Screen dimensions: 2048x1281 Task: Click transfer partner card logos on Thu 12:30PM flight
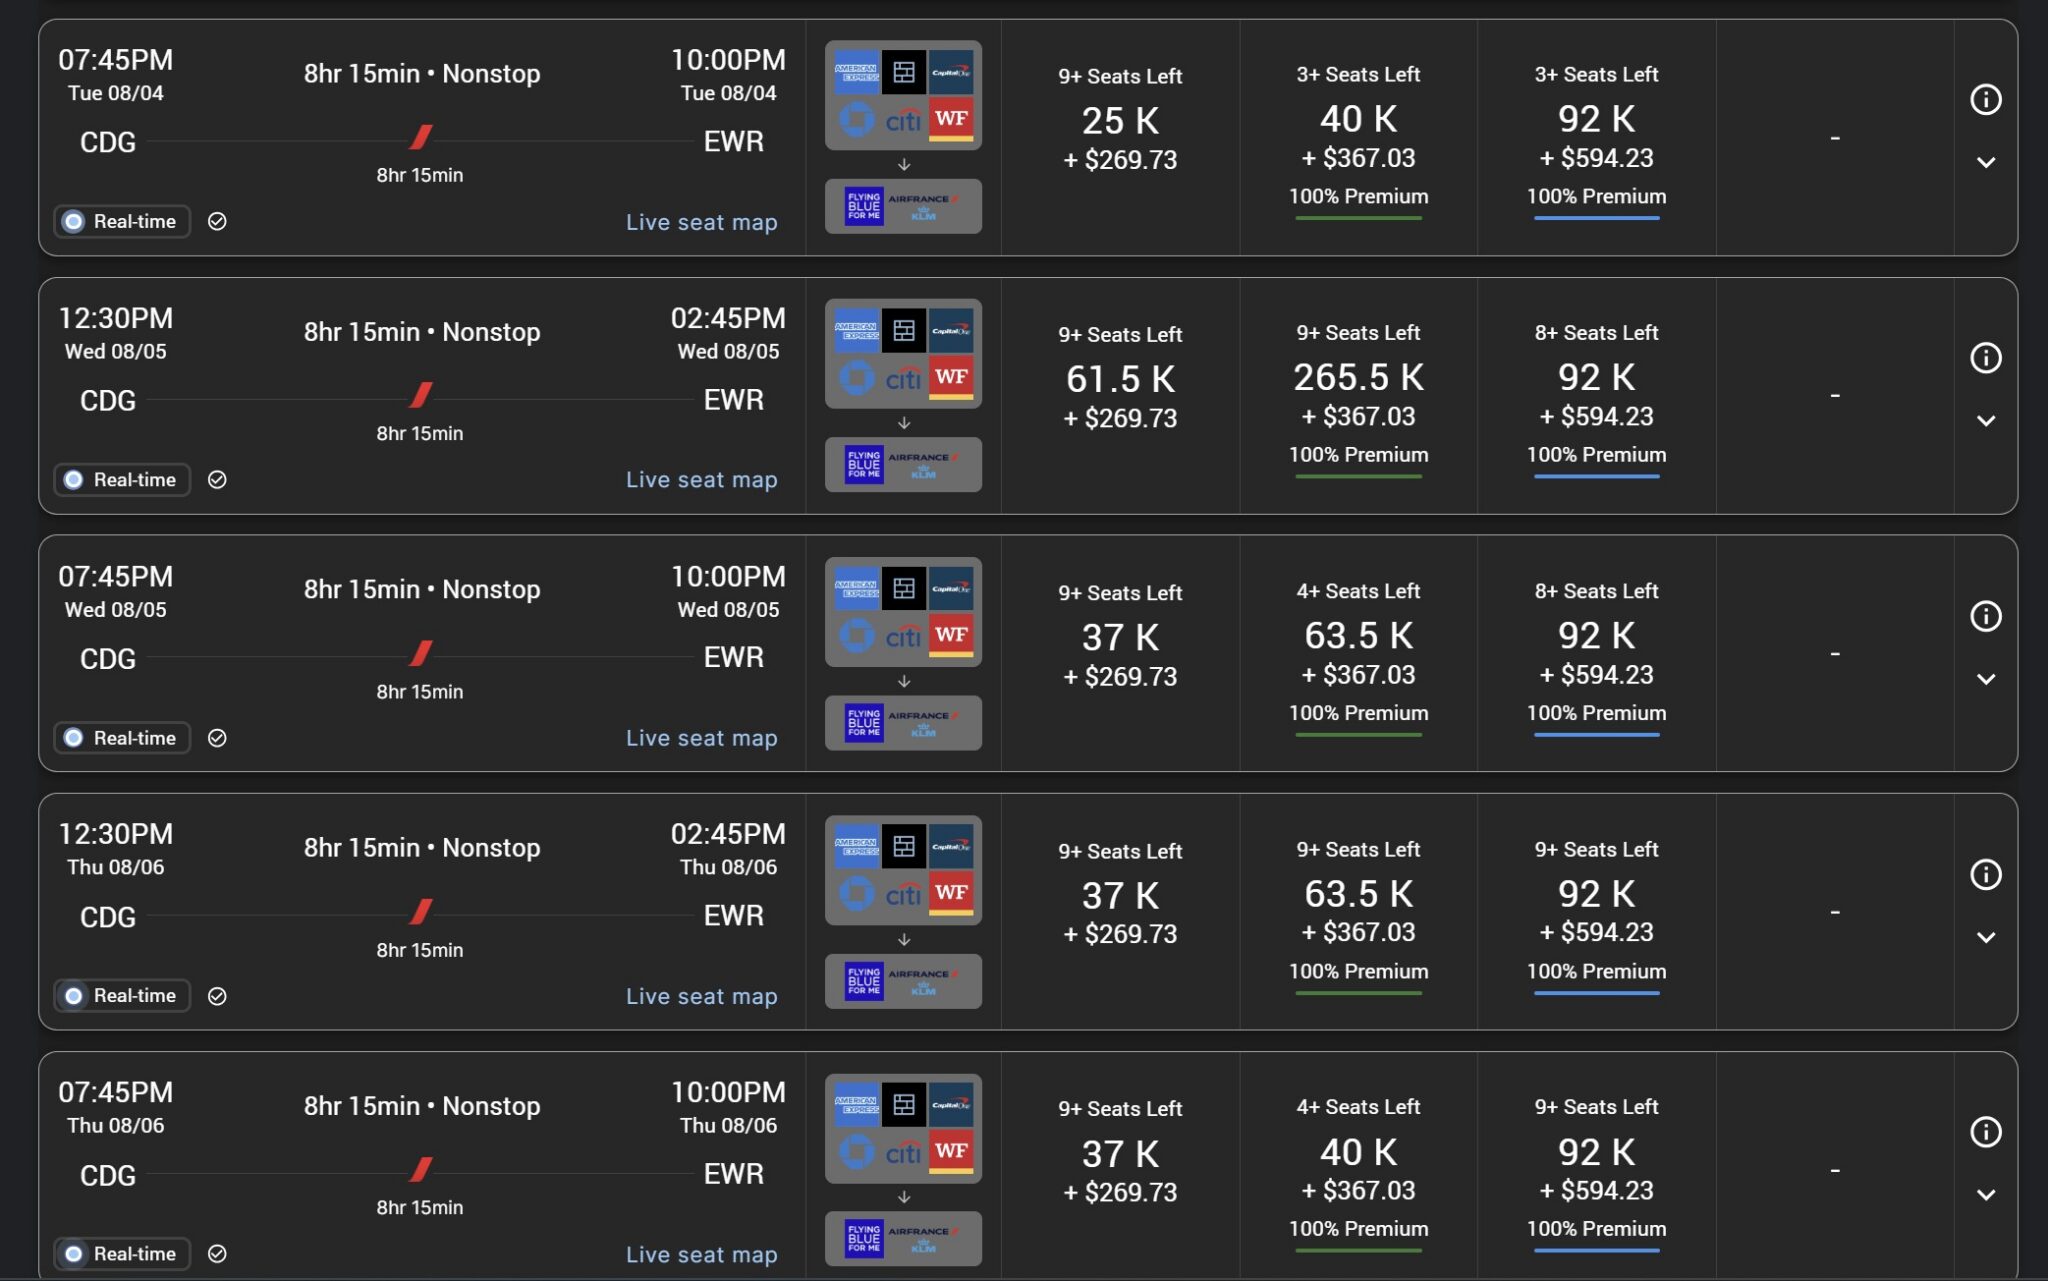pyautogui.click(x=903, y=870)
